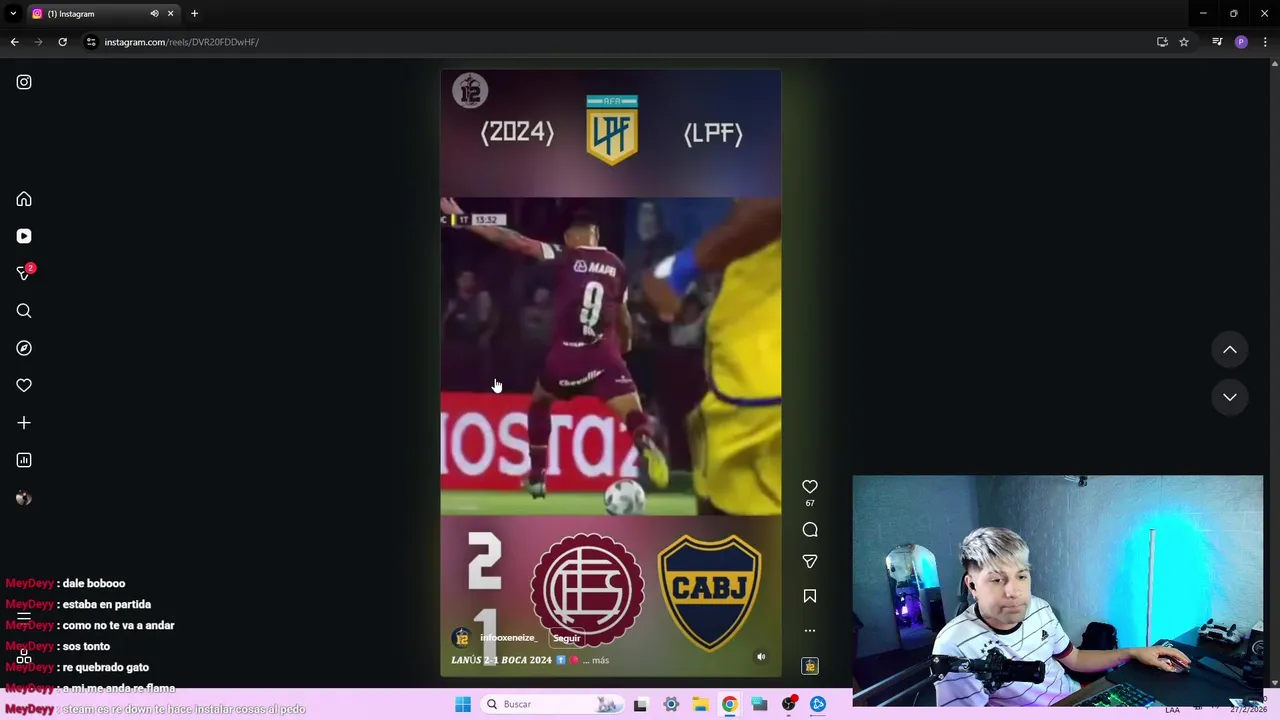Open the reel comments bubble
This screenshot has height=720, width=1280.
(810, 530)
